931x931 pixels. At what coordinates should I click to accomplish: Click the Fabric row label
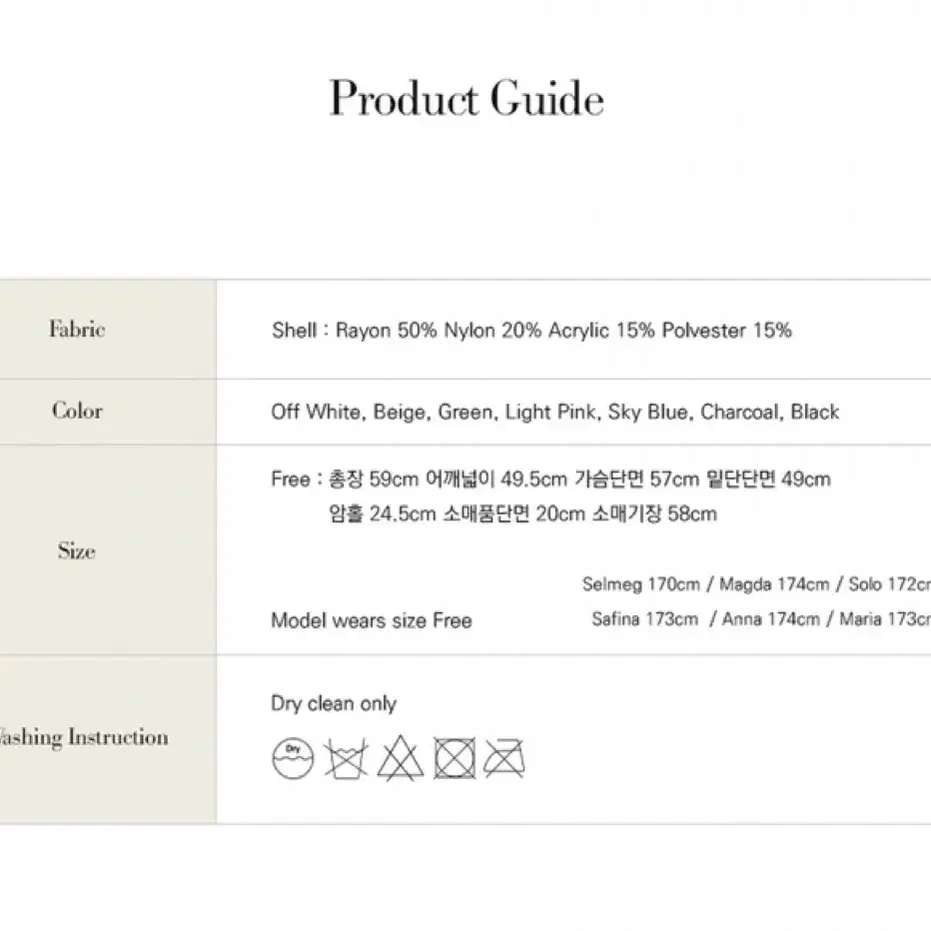tap(77, 329)
